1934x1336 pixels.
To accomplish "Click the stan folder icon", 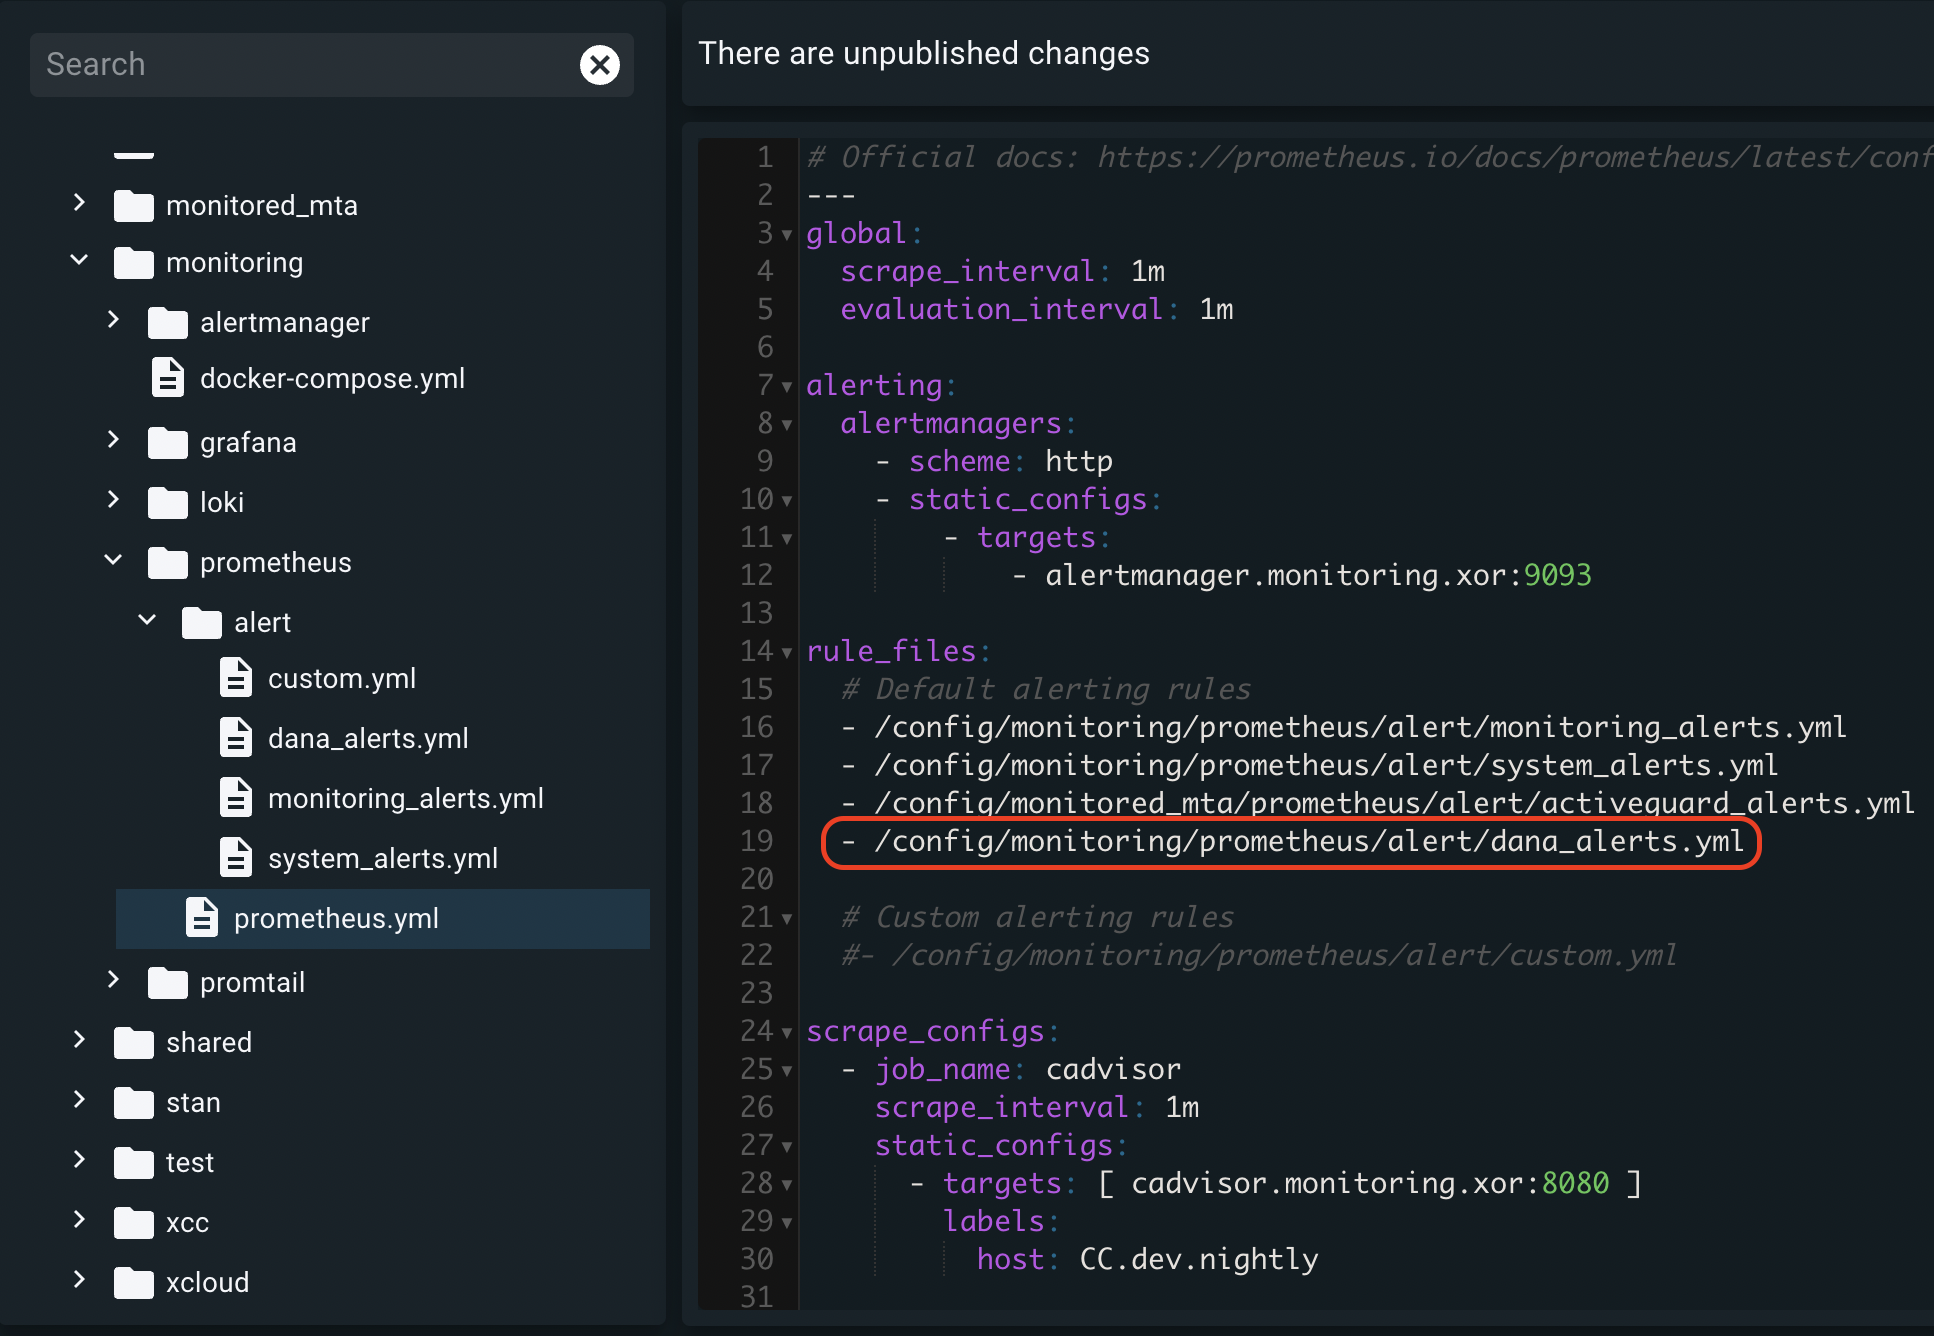I will click(134, 1103).
